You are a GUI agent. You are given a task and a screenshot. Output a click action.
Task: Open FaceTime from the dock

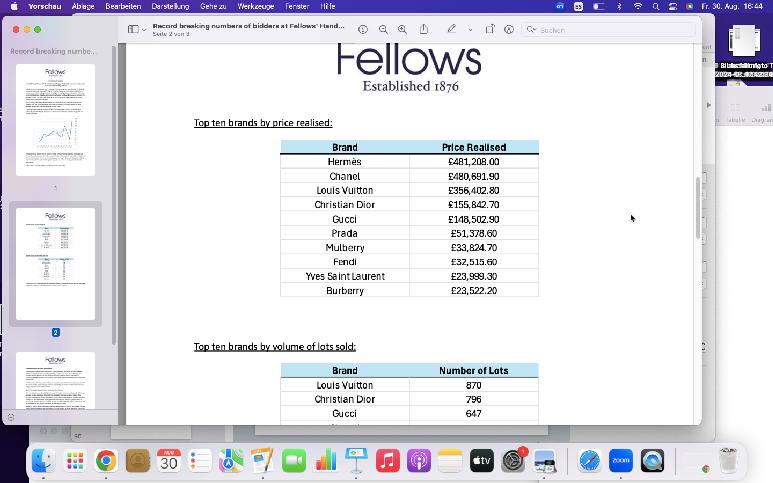pyautogui.click(x=294, y=461)
